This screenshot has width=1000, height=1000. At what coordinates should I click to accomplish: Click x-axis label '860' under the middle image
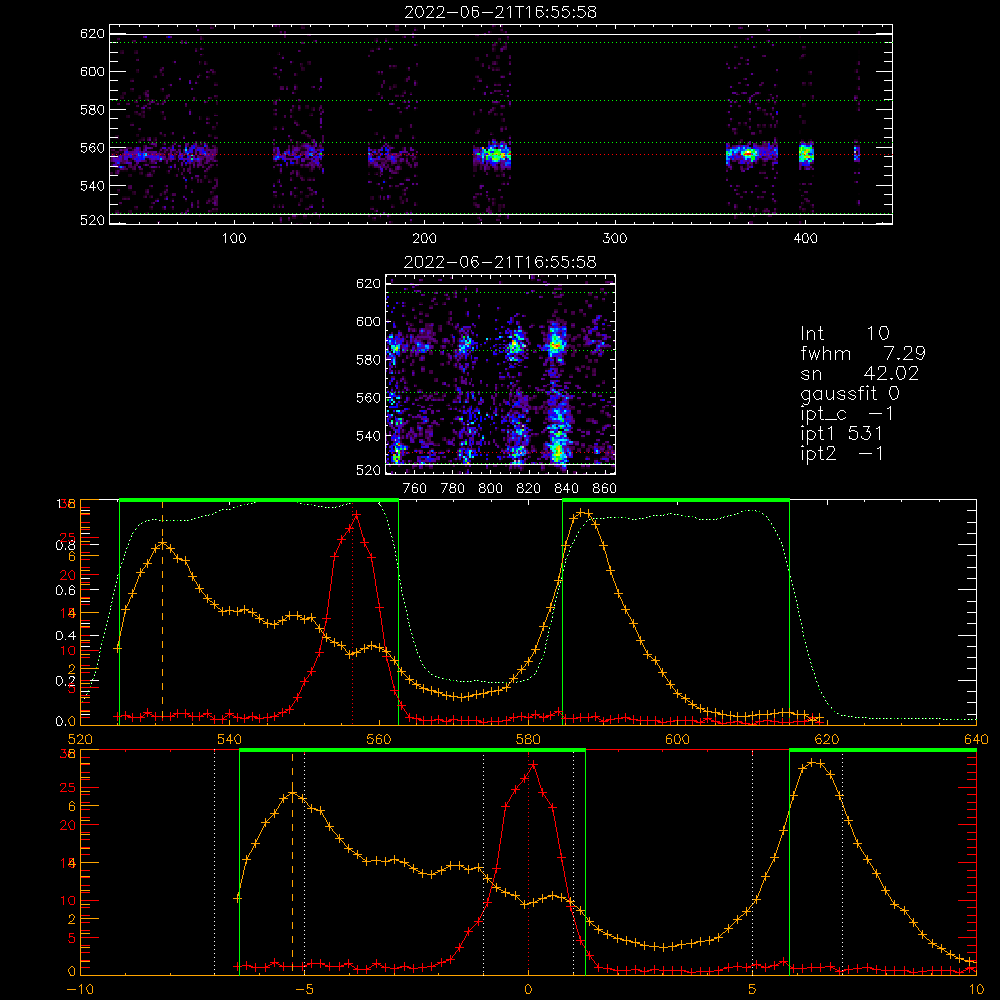click(605, 489)
